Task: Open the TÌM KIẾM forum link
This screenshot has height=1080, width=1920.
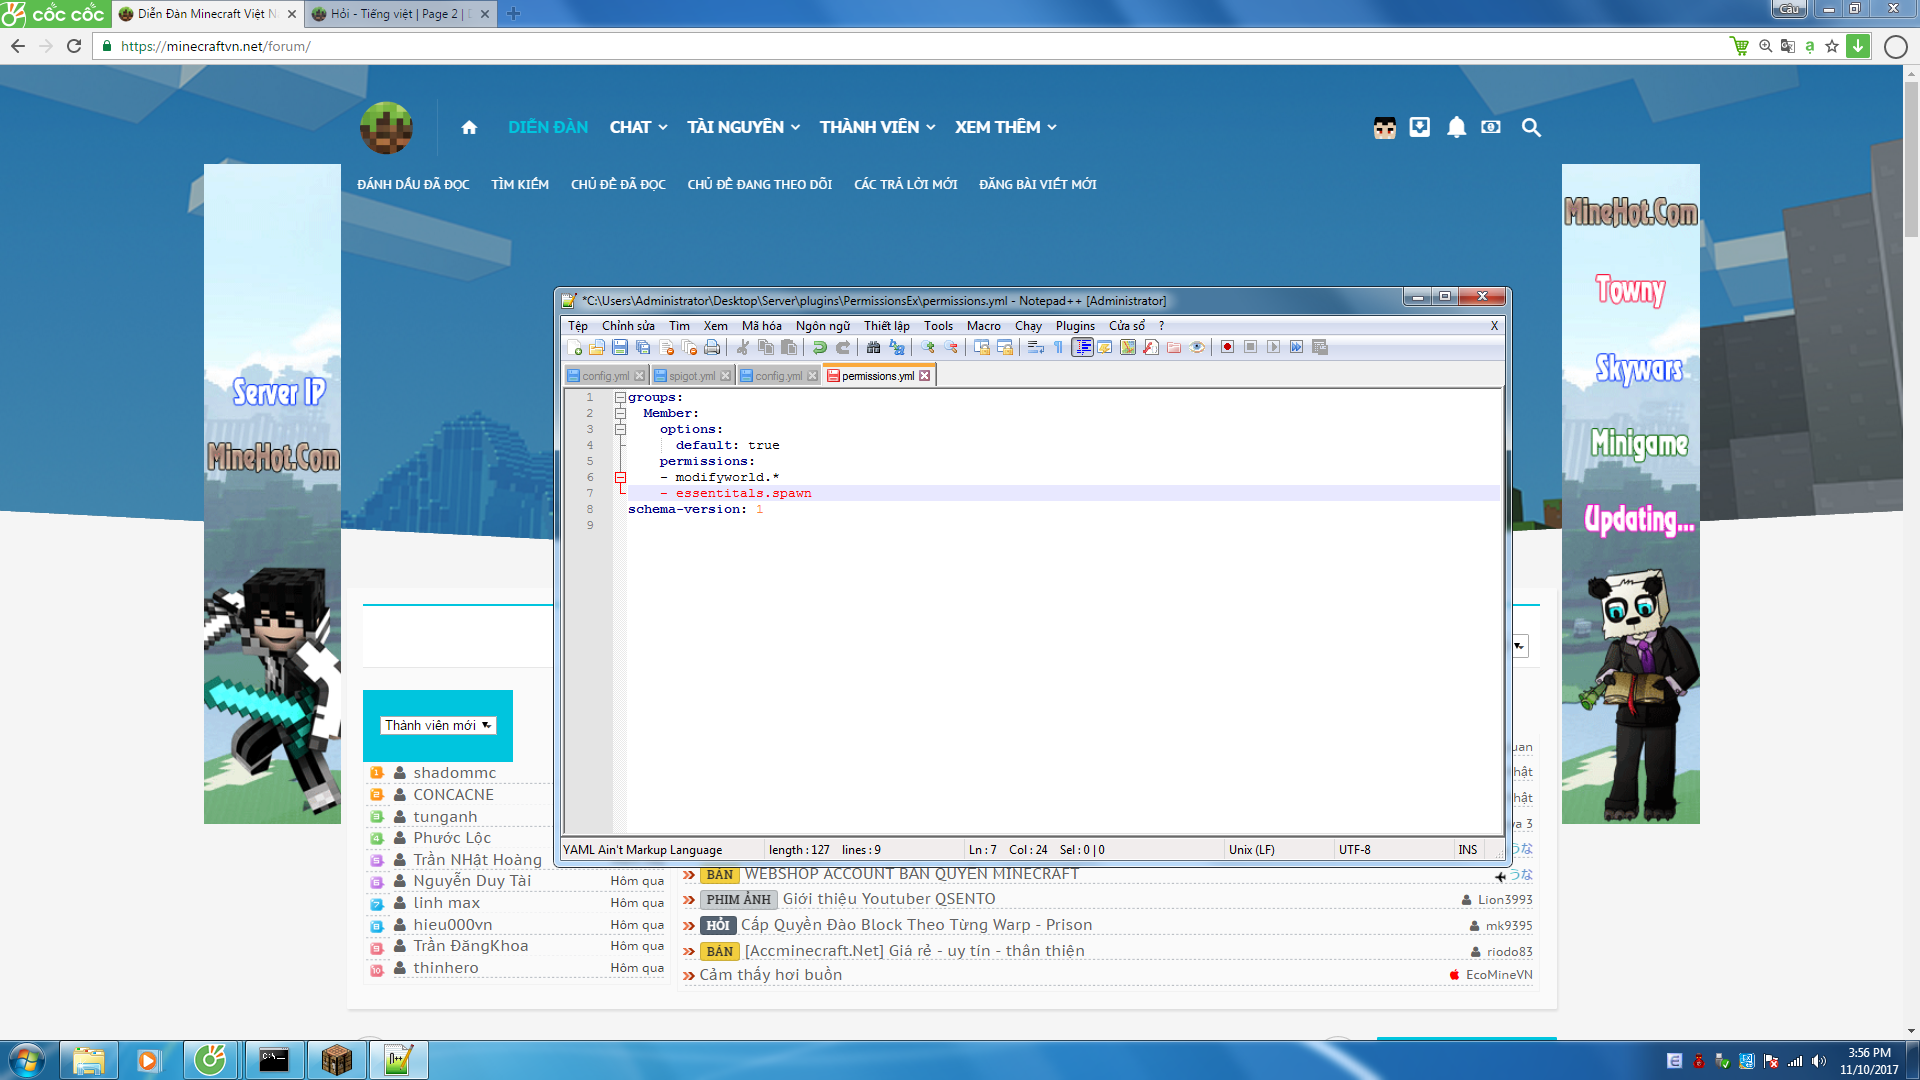Action: point(519,184)
